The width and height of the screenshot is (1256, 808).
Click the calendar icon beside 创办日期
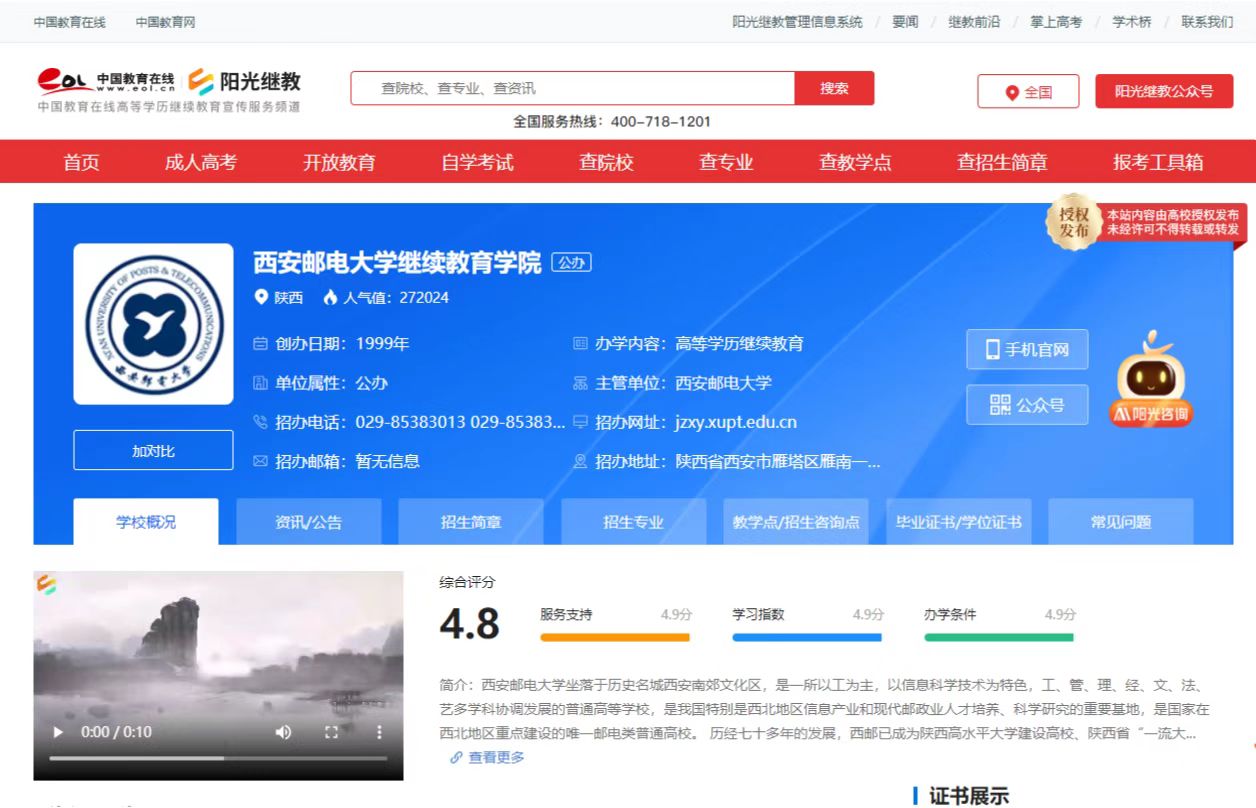[261, 344]
